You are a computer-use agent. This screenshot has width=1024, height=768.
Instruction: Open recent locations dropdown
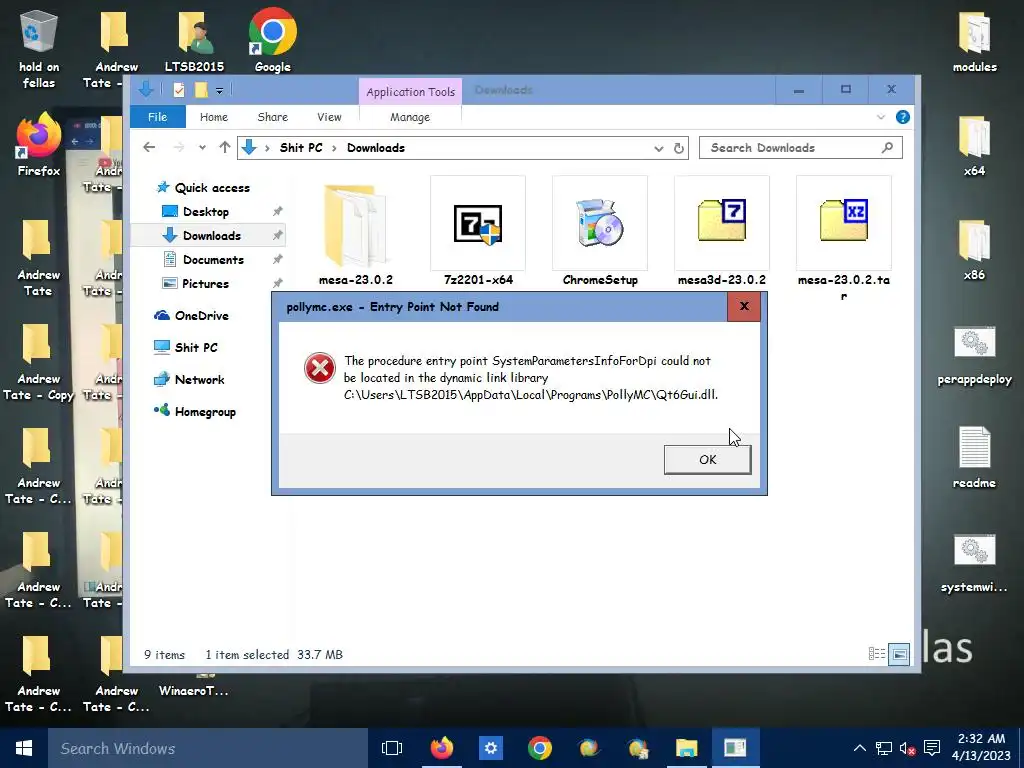202,148
